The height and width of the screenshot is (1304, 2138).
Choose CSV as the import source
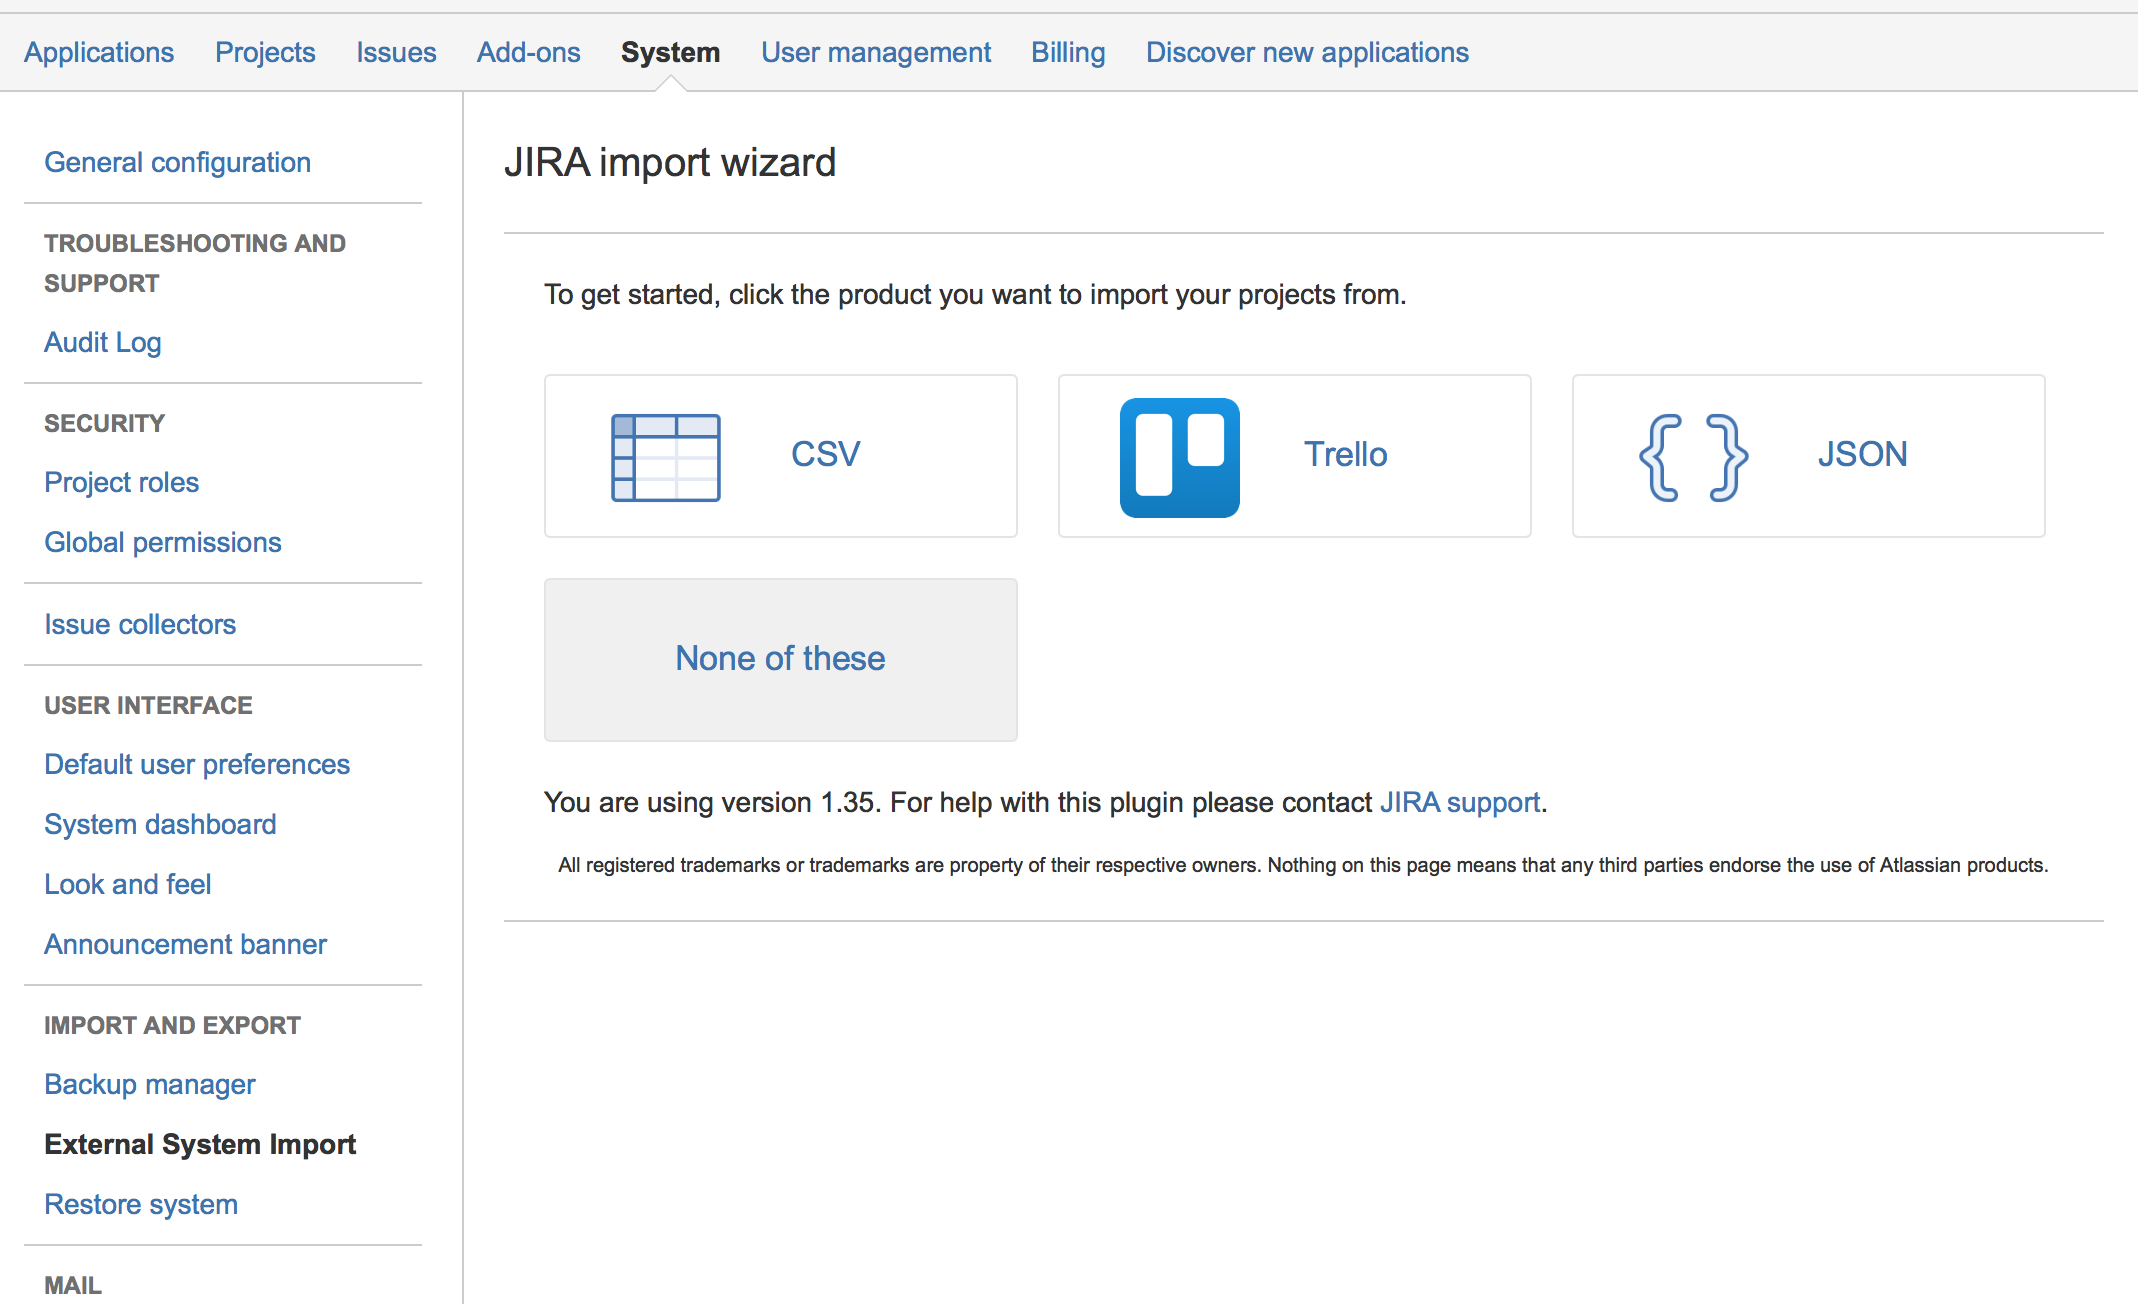(x=823, y=454)
